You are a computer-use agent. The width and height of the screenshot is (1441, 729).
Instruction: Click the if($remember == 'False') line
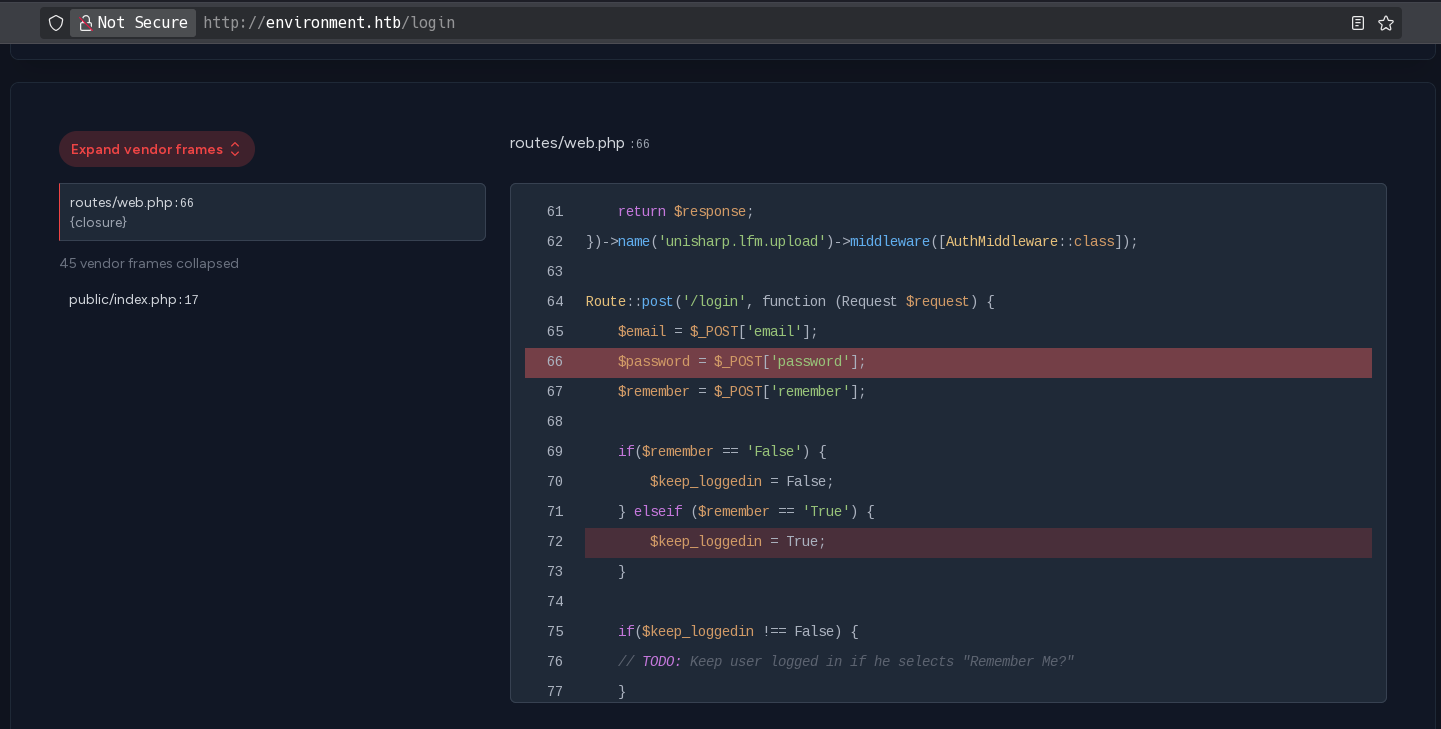[x=722, y=452]
